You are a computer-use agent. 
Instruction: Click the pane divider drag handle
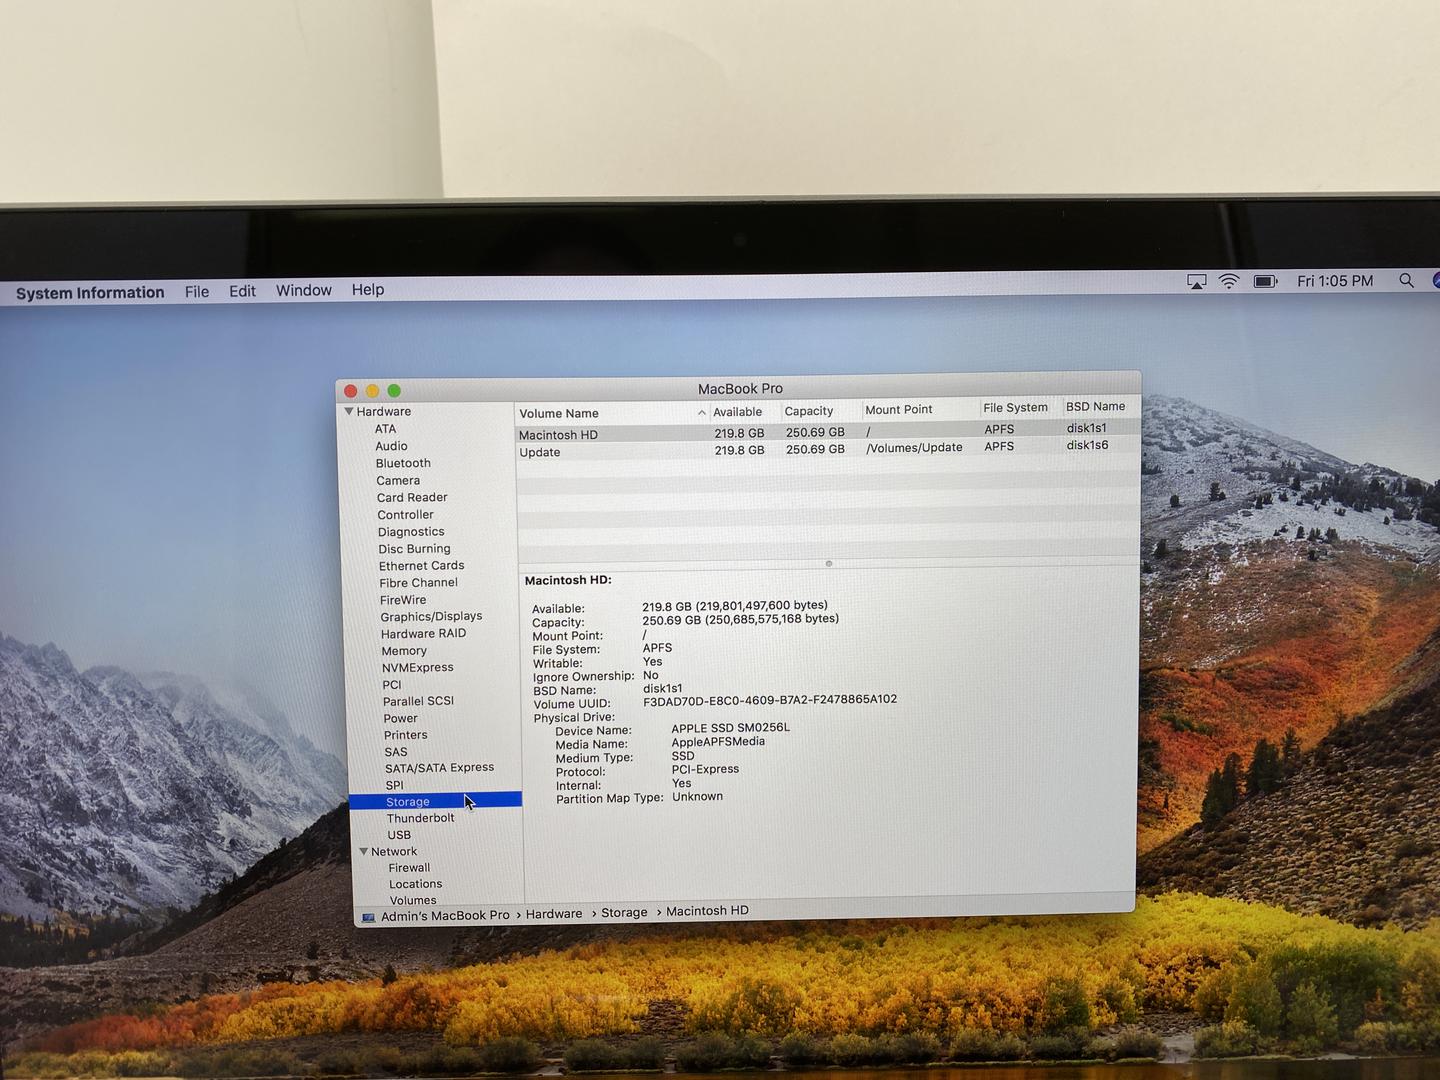(x=828, y=564)
